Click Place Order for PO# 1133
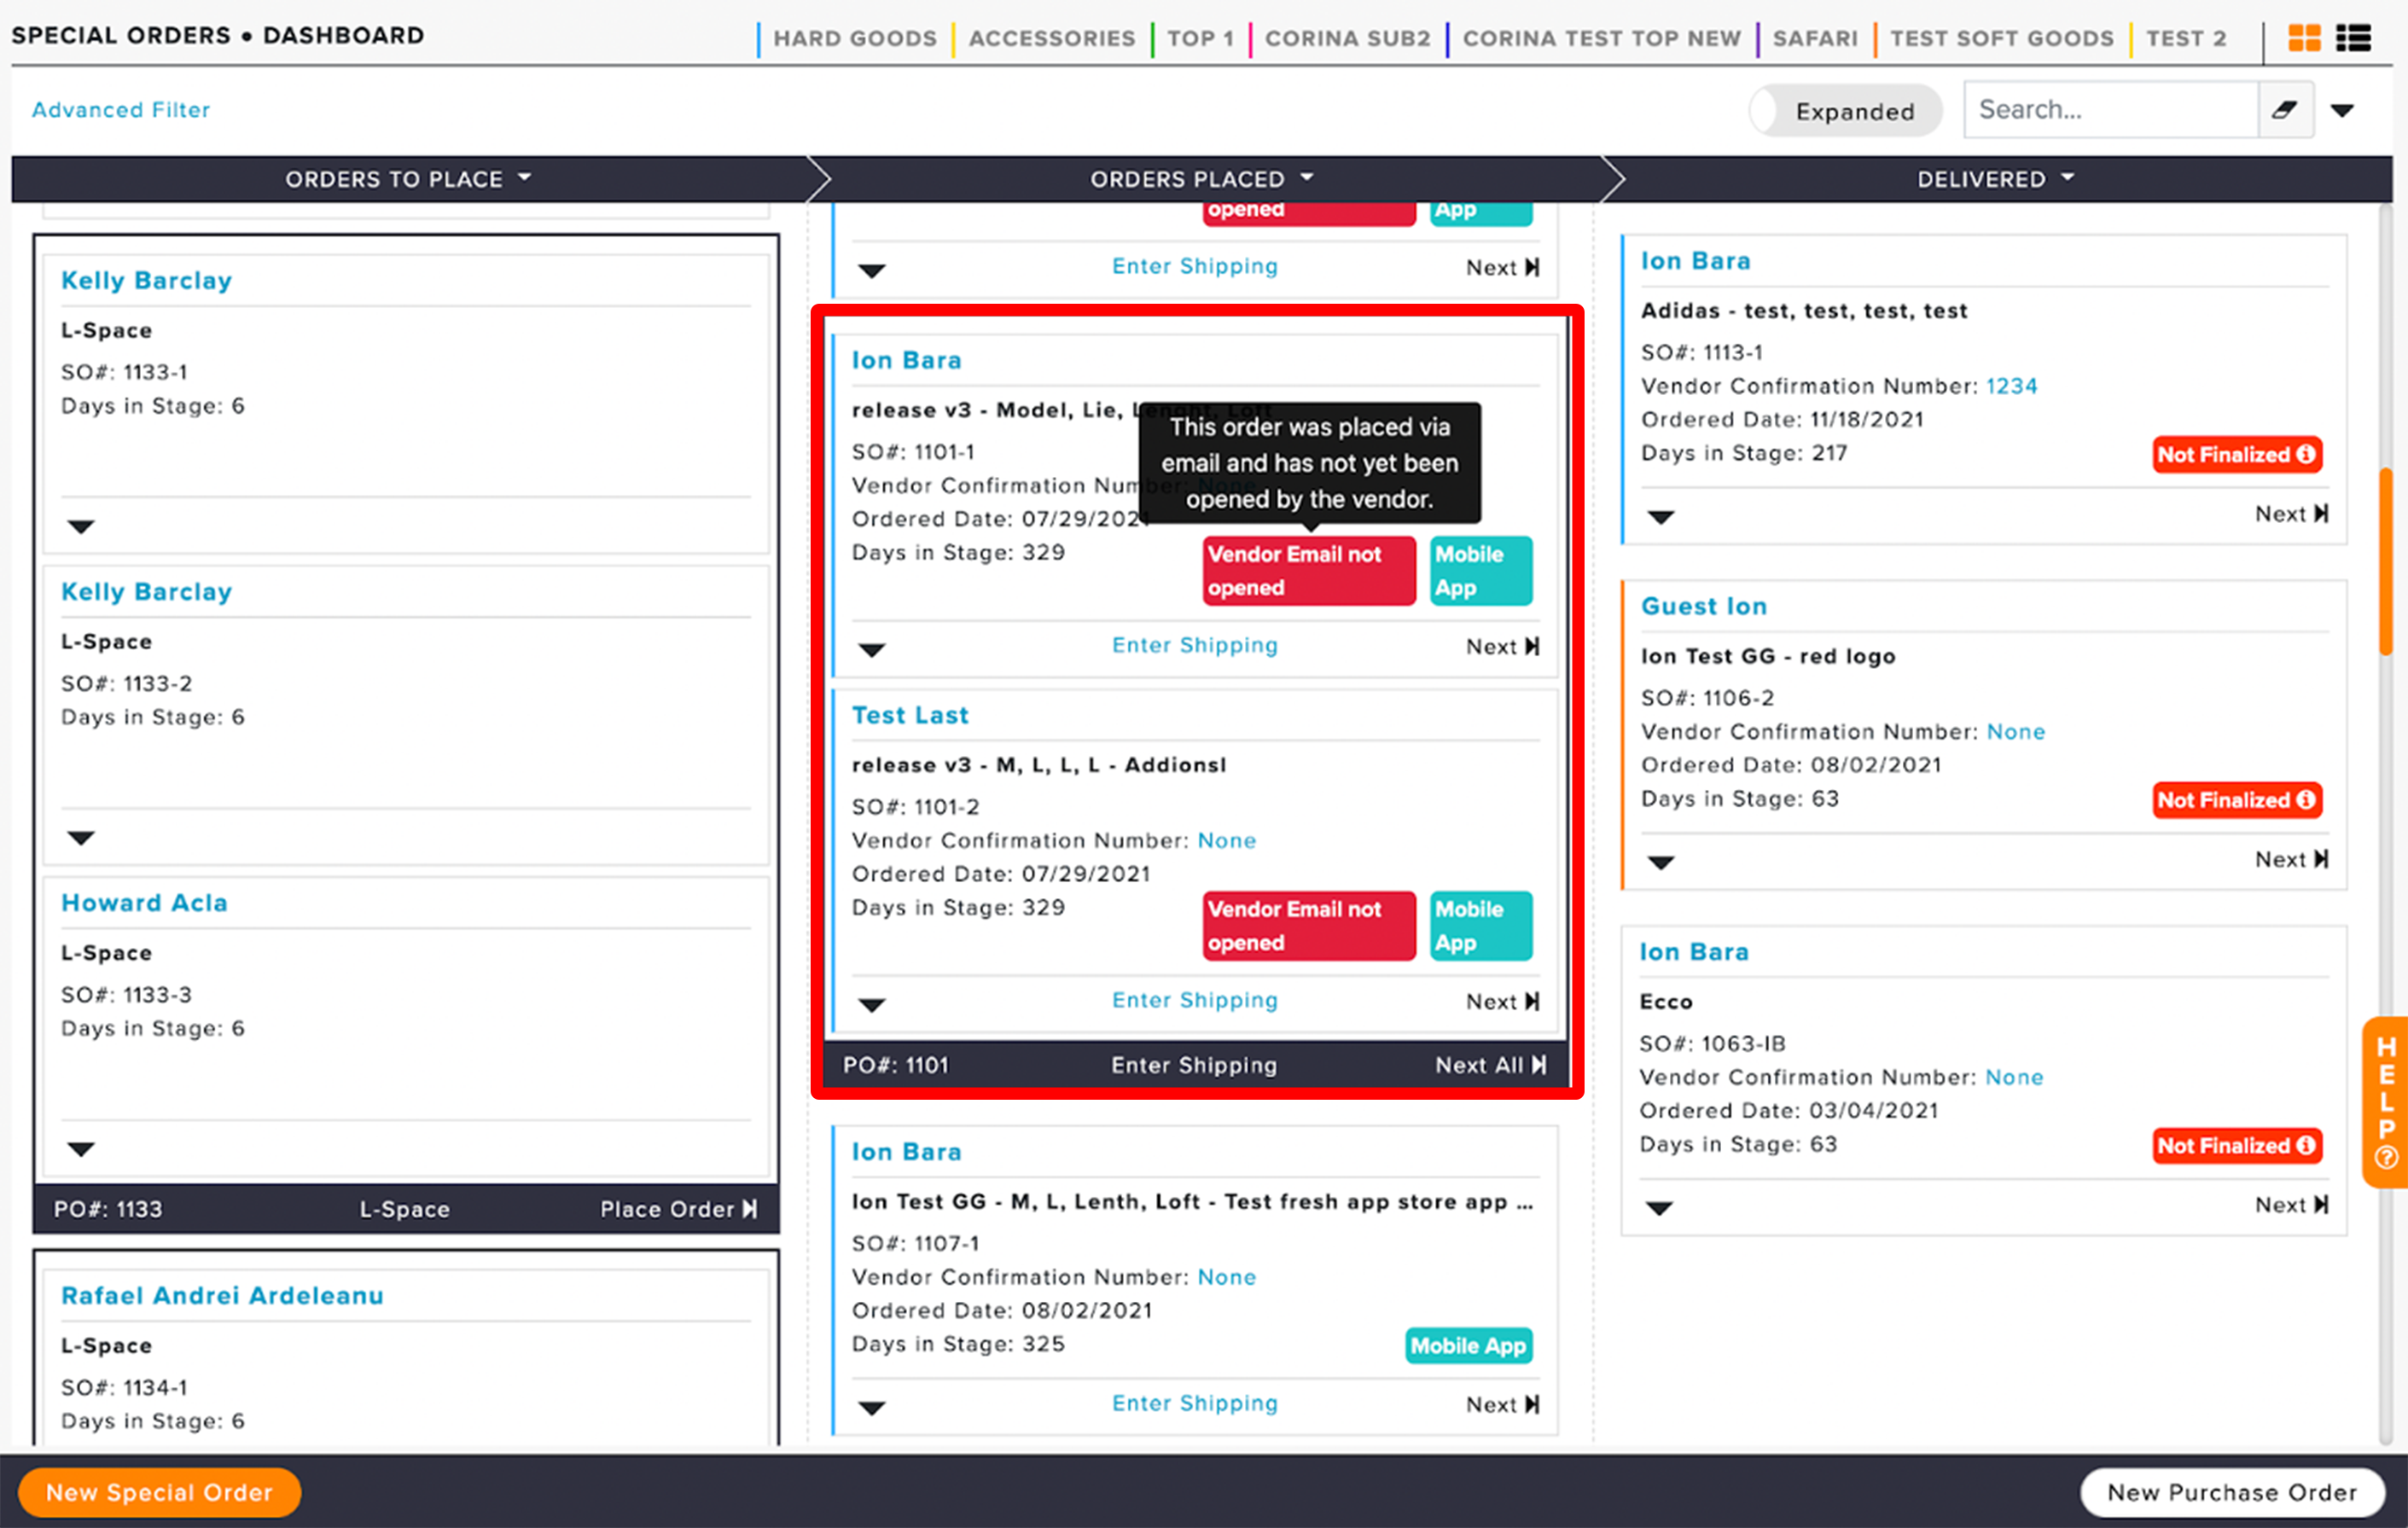 678,1210
